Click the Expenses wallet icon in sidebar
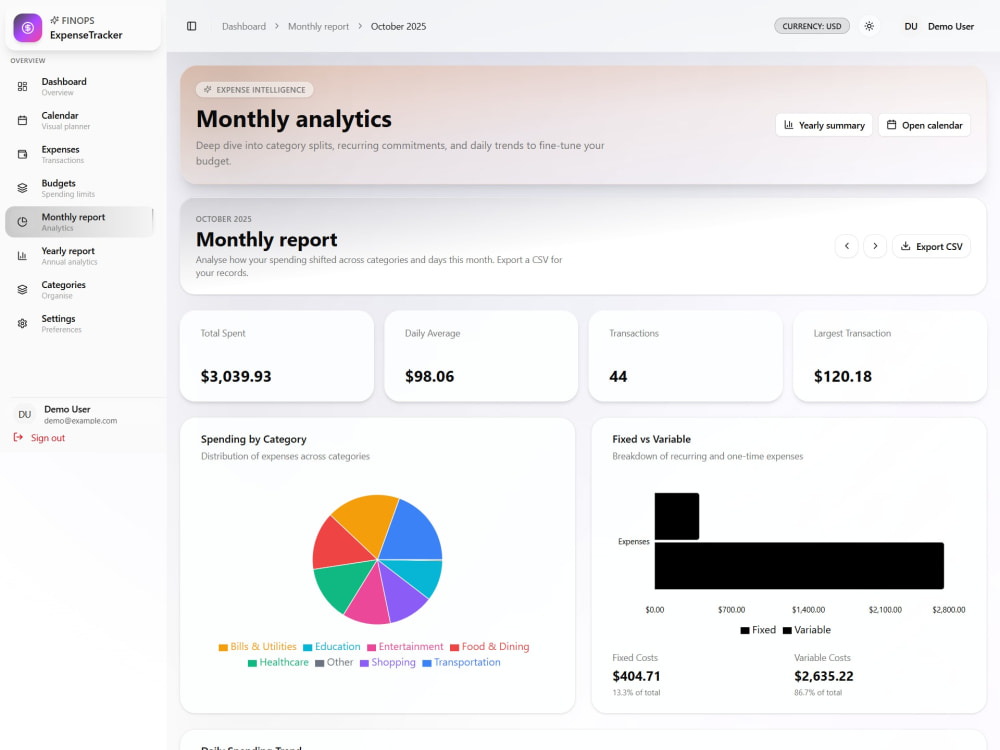 (22, 154)
